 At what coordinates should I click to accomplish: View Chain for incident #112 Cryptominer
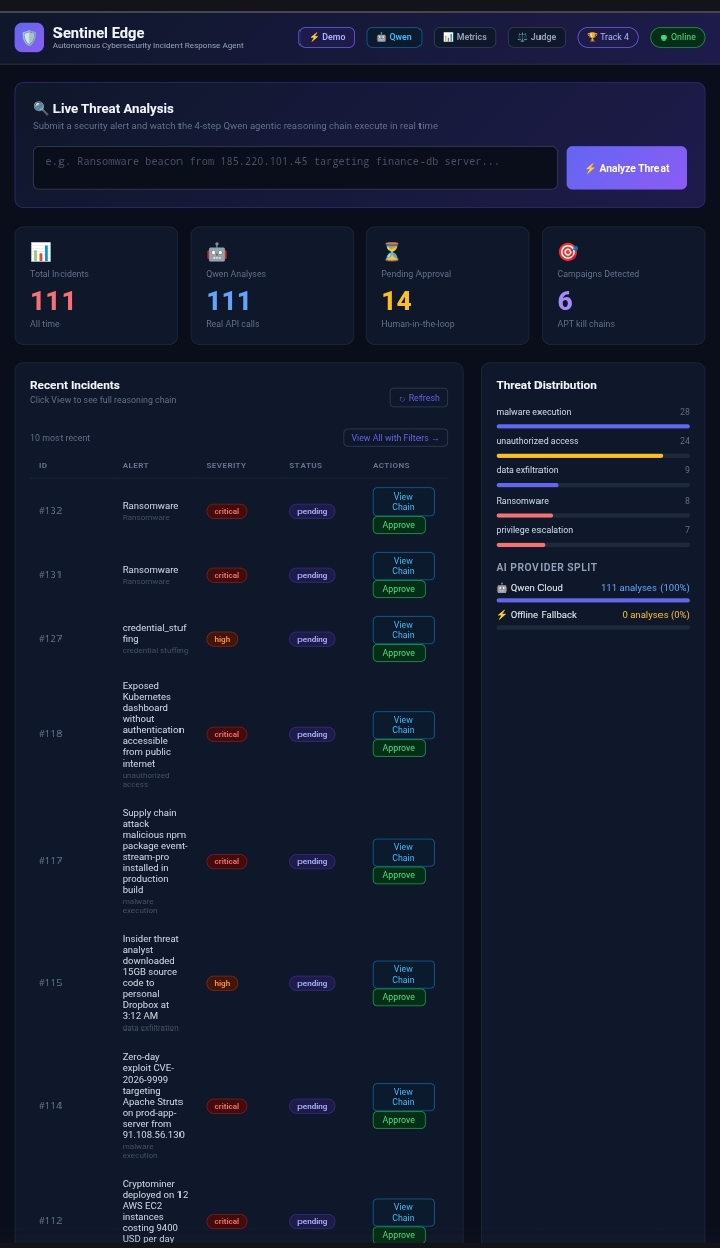tap(403, 1212)
